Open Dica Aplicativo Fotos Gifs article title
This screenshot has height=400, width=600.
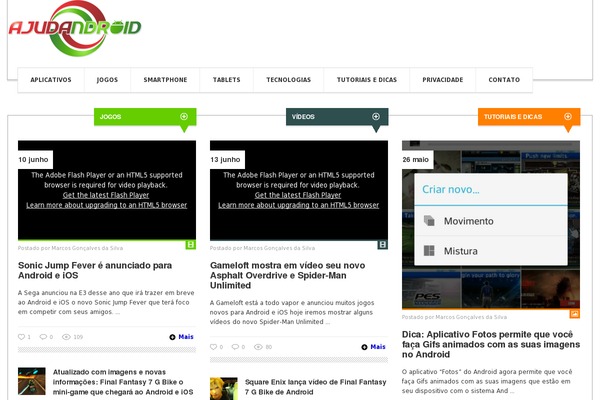[x=491, y=344]
